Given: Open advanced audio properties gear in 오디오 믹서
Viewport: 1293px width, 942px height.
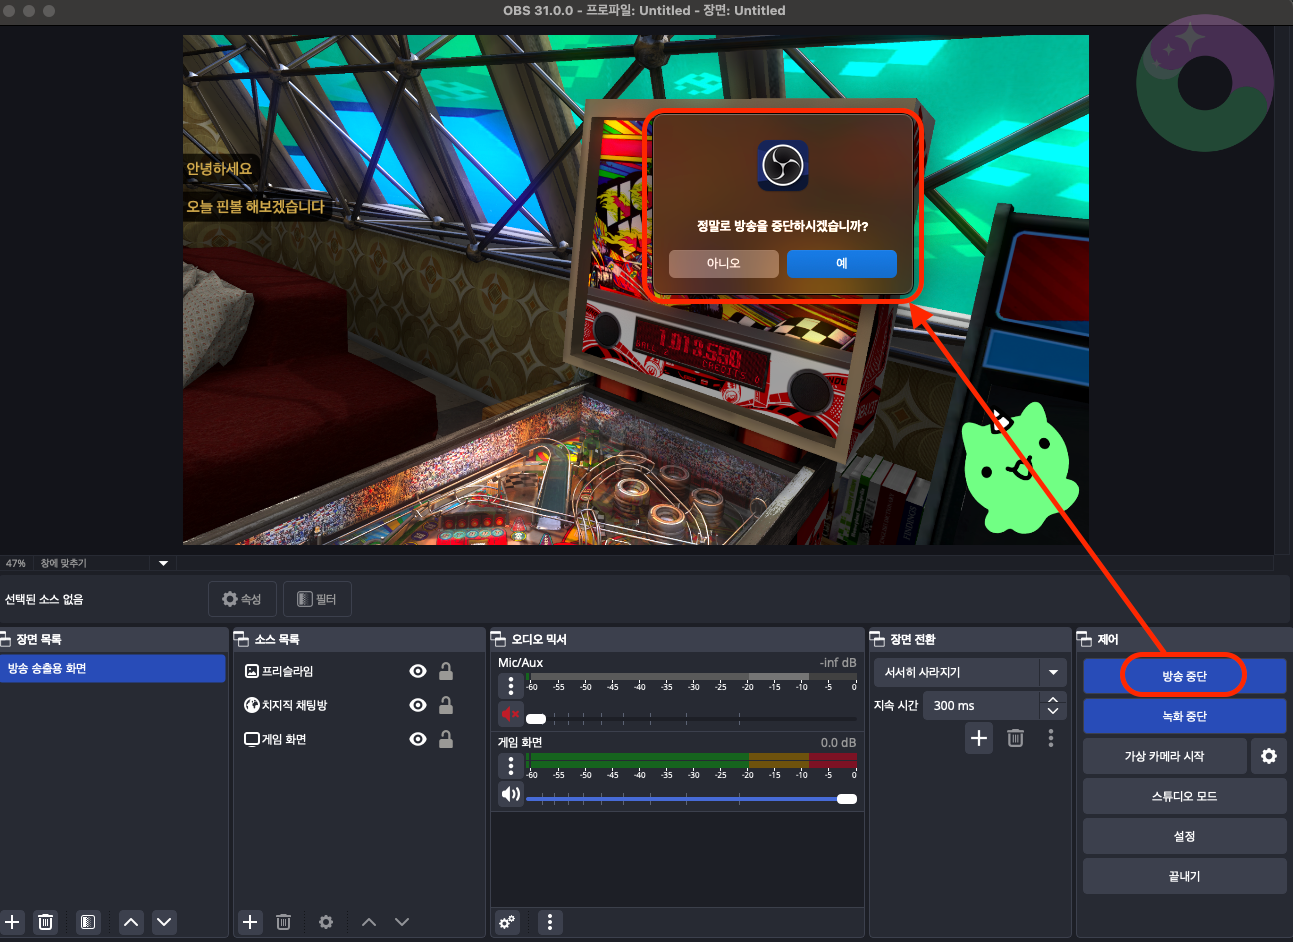Looking at the screenshot, I should 507,922.
